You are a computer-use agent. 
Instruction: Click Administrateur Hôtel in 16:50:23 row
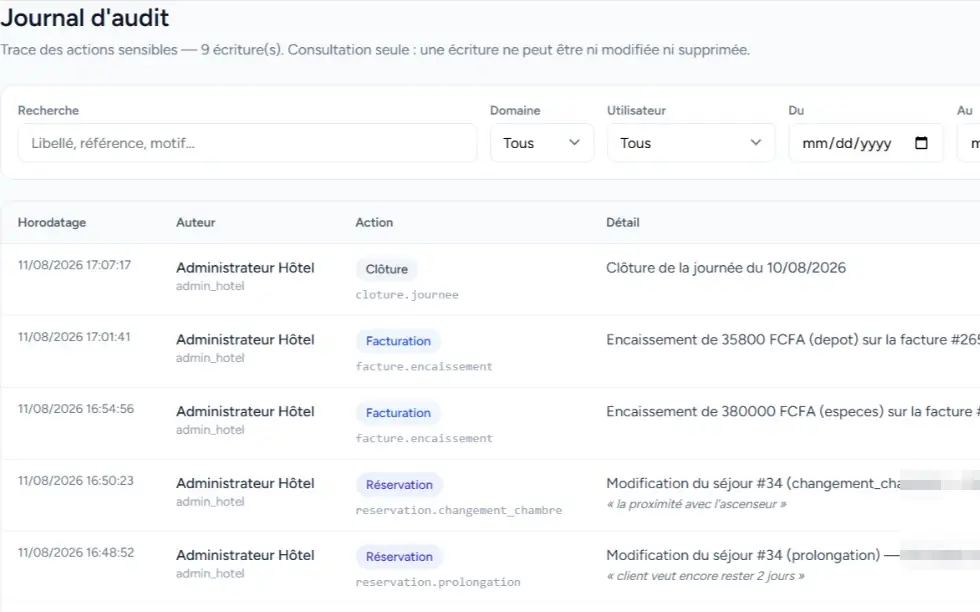[245, 484]
